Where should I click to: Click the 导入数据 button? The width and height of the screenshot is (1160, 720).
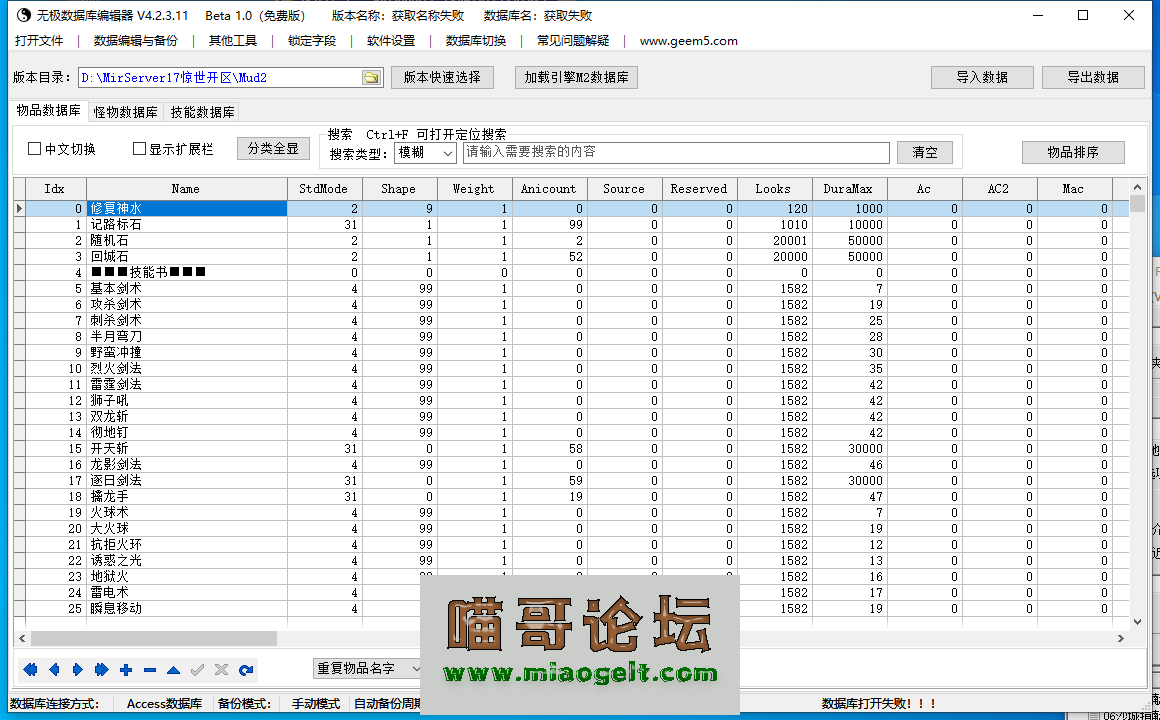[x=981, y=78]
